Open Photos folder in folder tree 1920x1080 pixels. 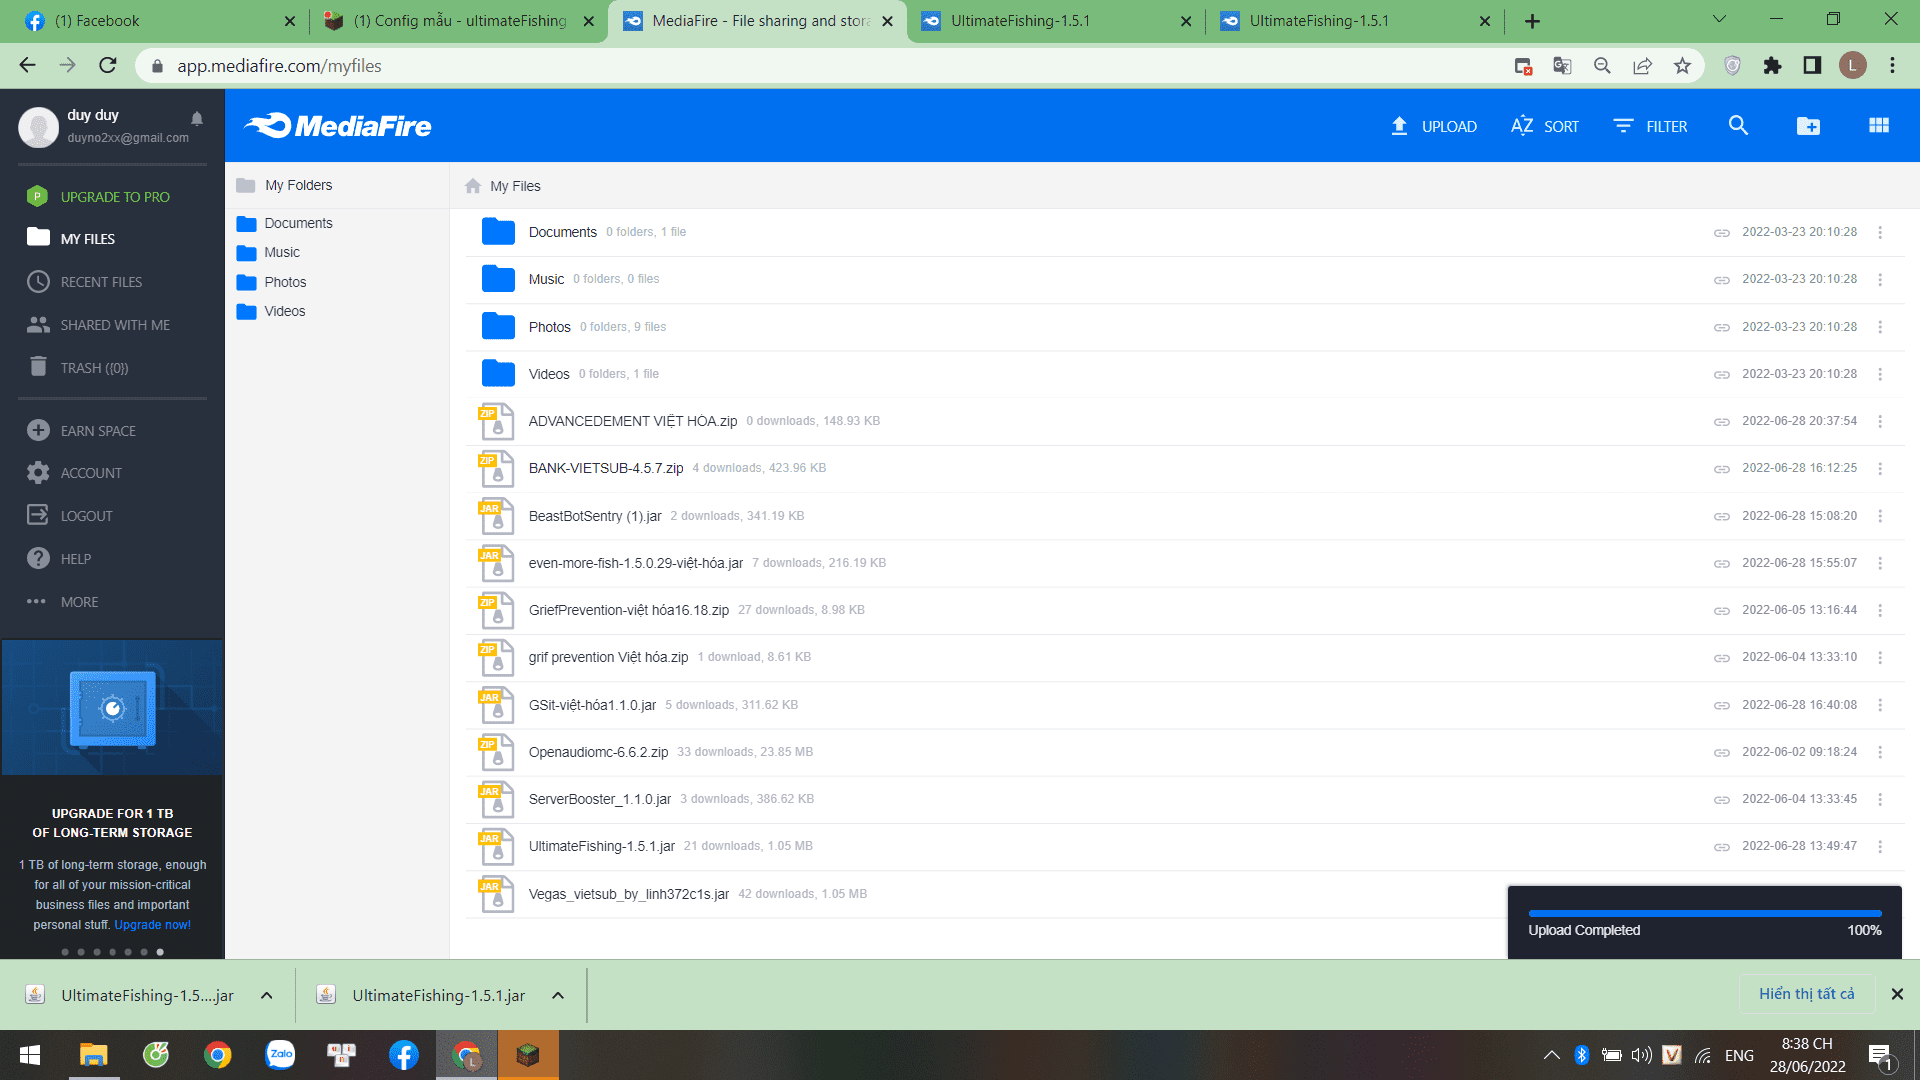tap(285, 282)
